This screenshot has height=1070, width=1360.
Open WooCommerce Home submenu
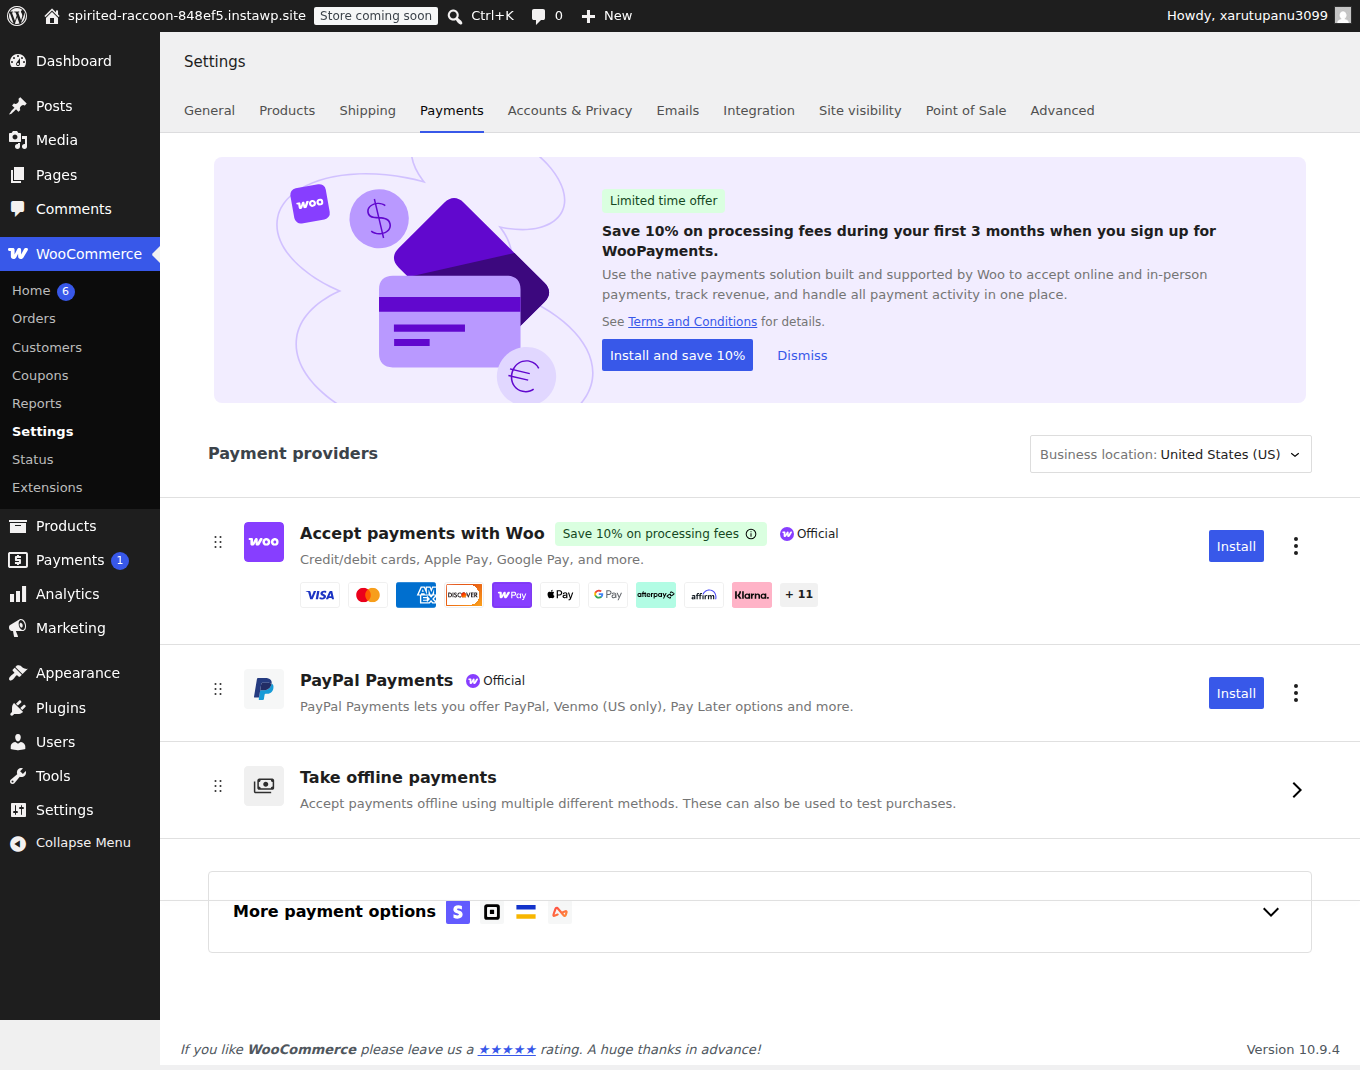31,291
